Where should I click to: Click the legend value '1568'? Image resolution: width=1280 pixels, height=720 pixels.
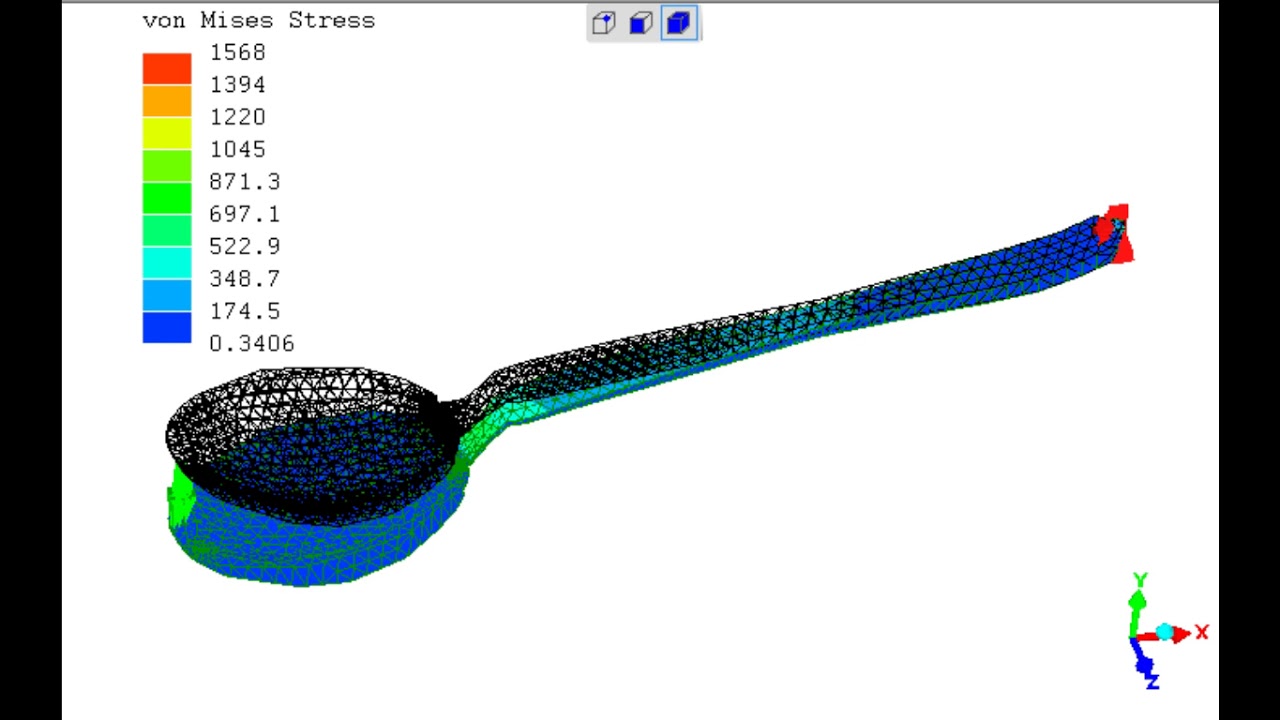pyautogui.click(x=237, y=52)
